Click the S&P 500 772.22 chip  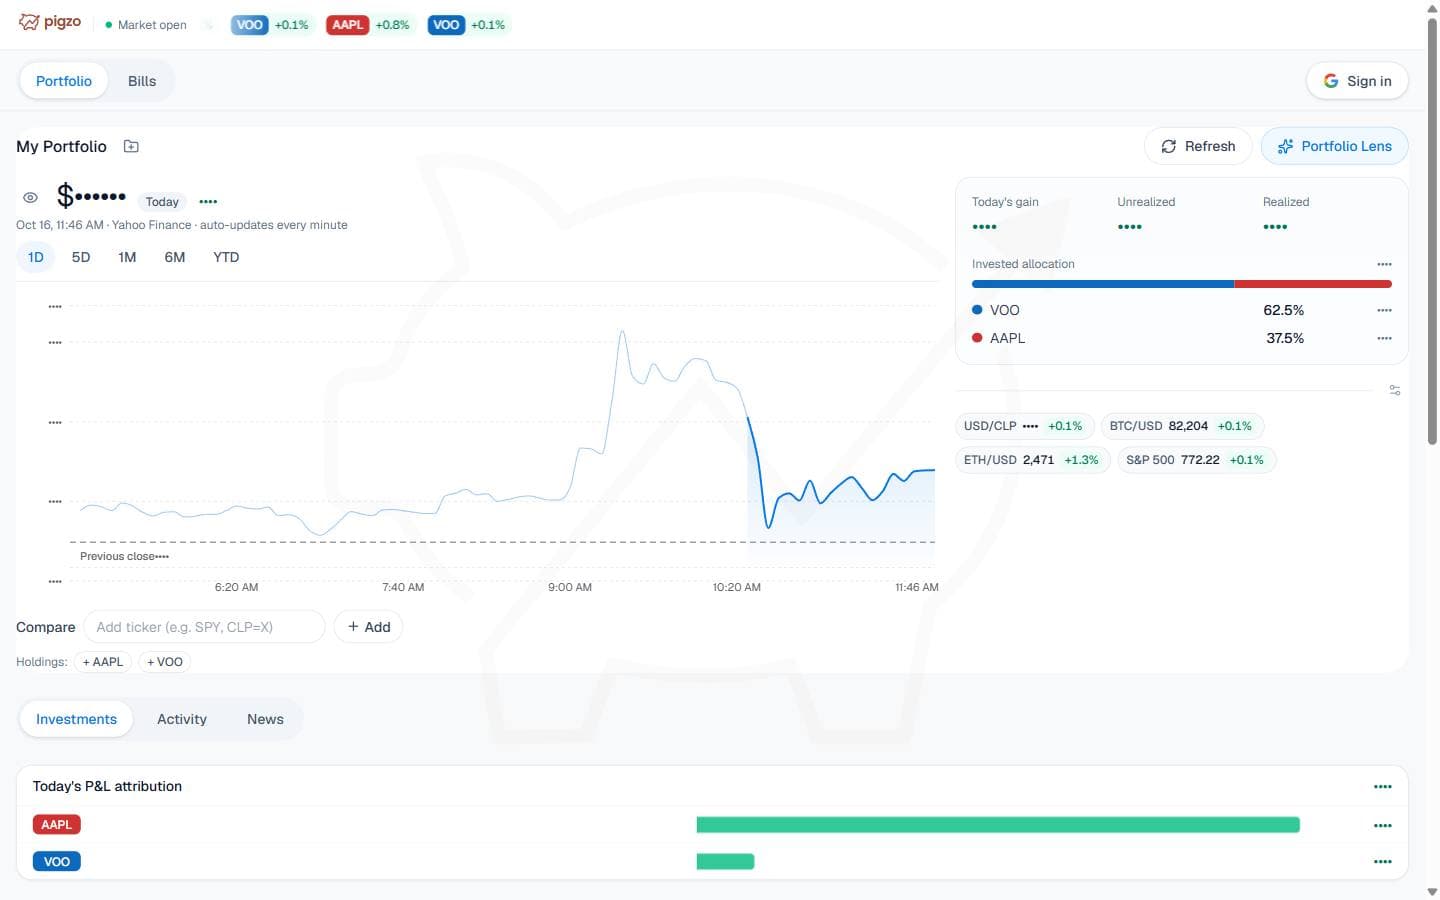tap(1196, 460)
